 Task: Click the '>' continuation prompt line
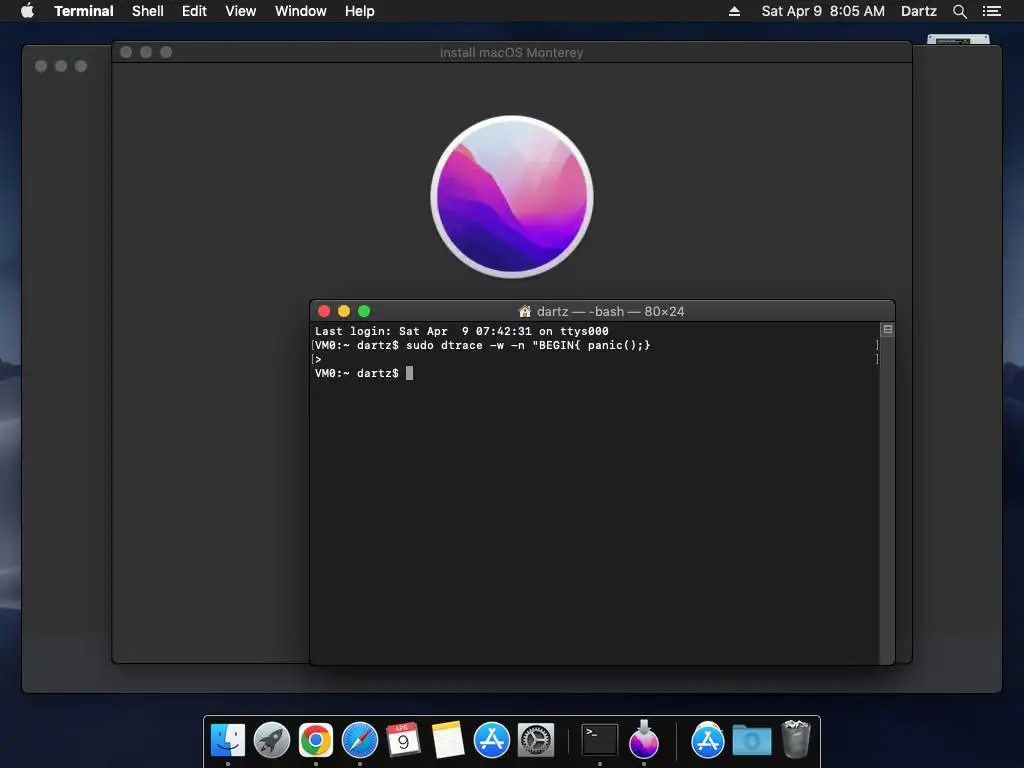coord(317,359)
